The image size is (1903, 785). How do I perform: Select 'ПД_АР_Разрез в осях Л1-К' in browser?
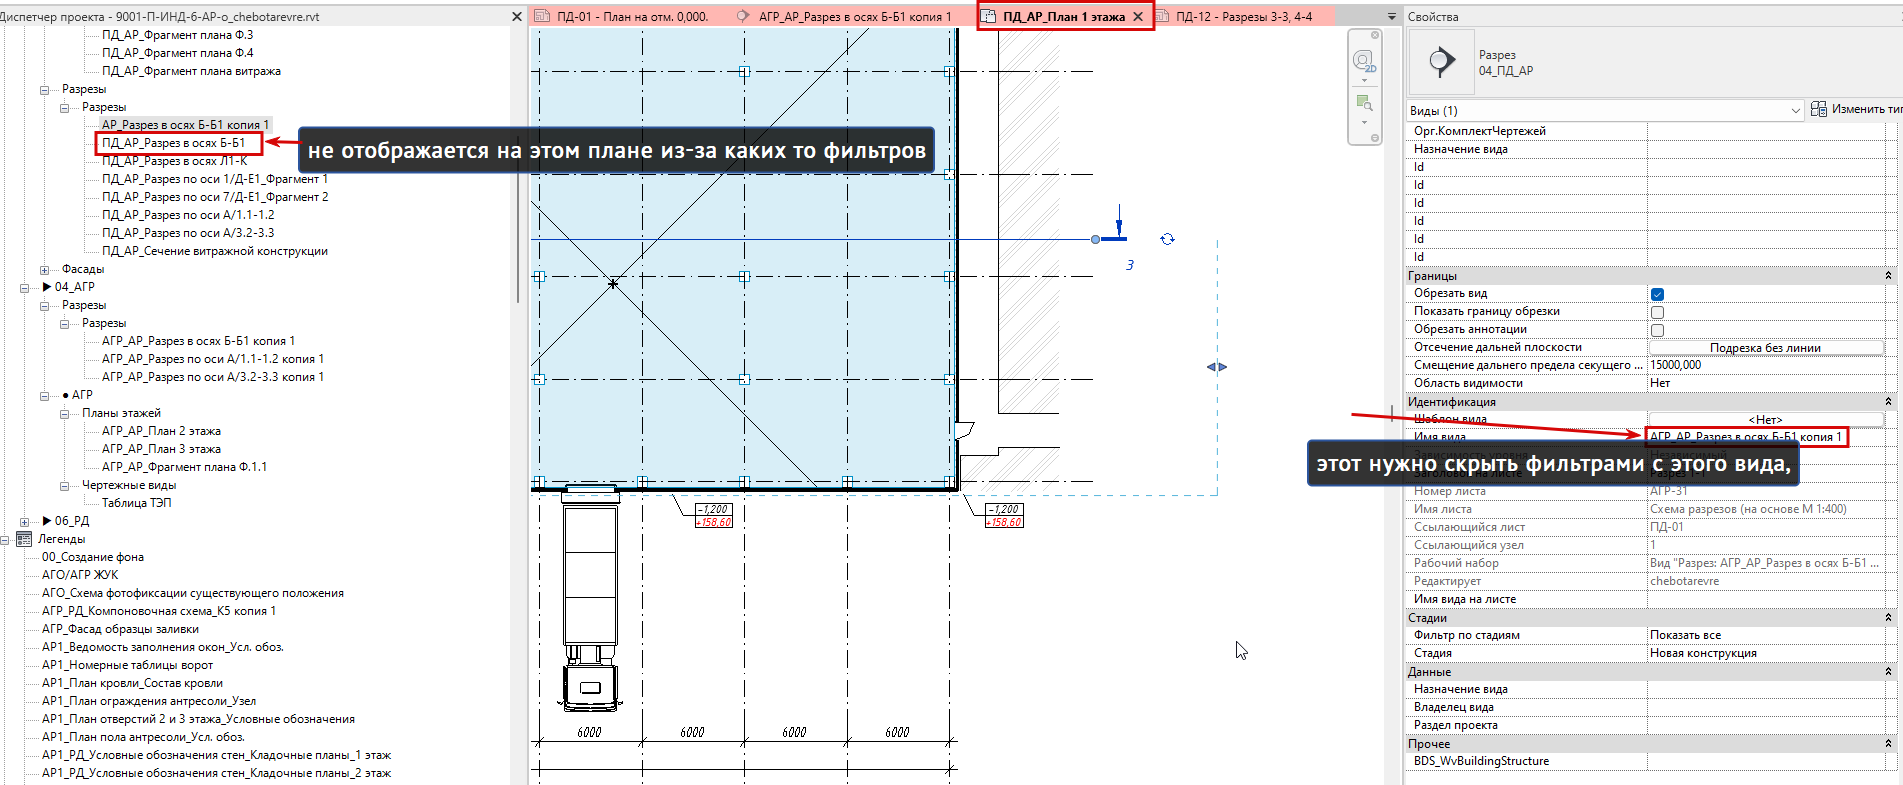point(175,161)
